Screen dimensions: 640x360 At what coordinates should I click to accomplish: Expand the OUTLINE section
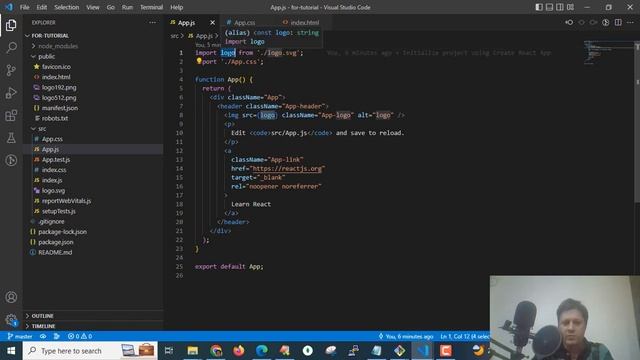(x=93, y=316)
